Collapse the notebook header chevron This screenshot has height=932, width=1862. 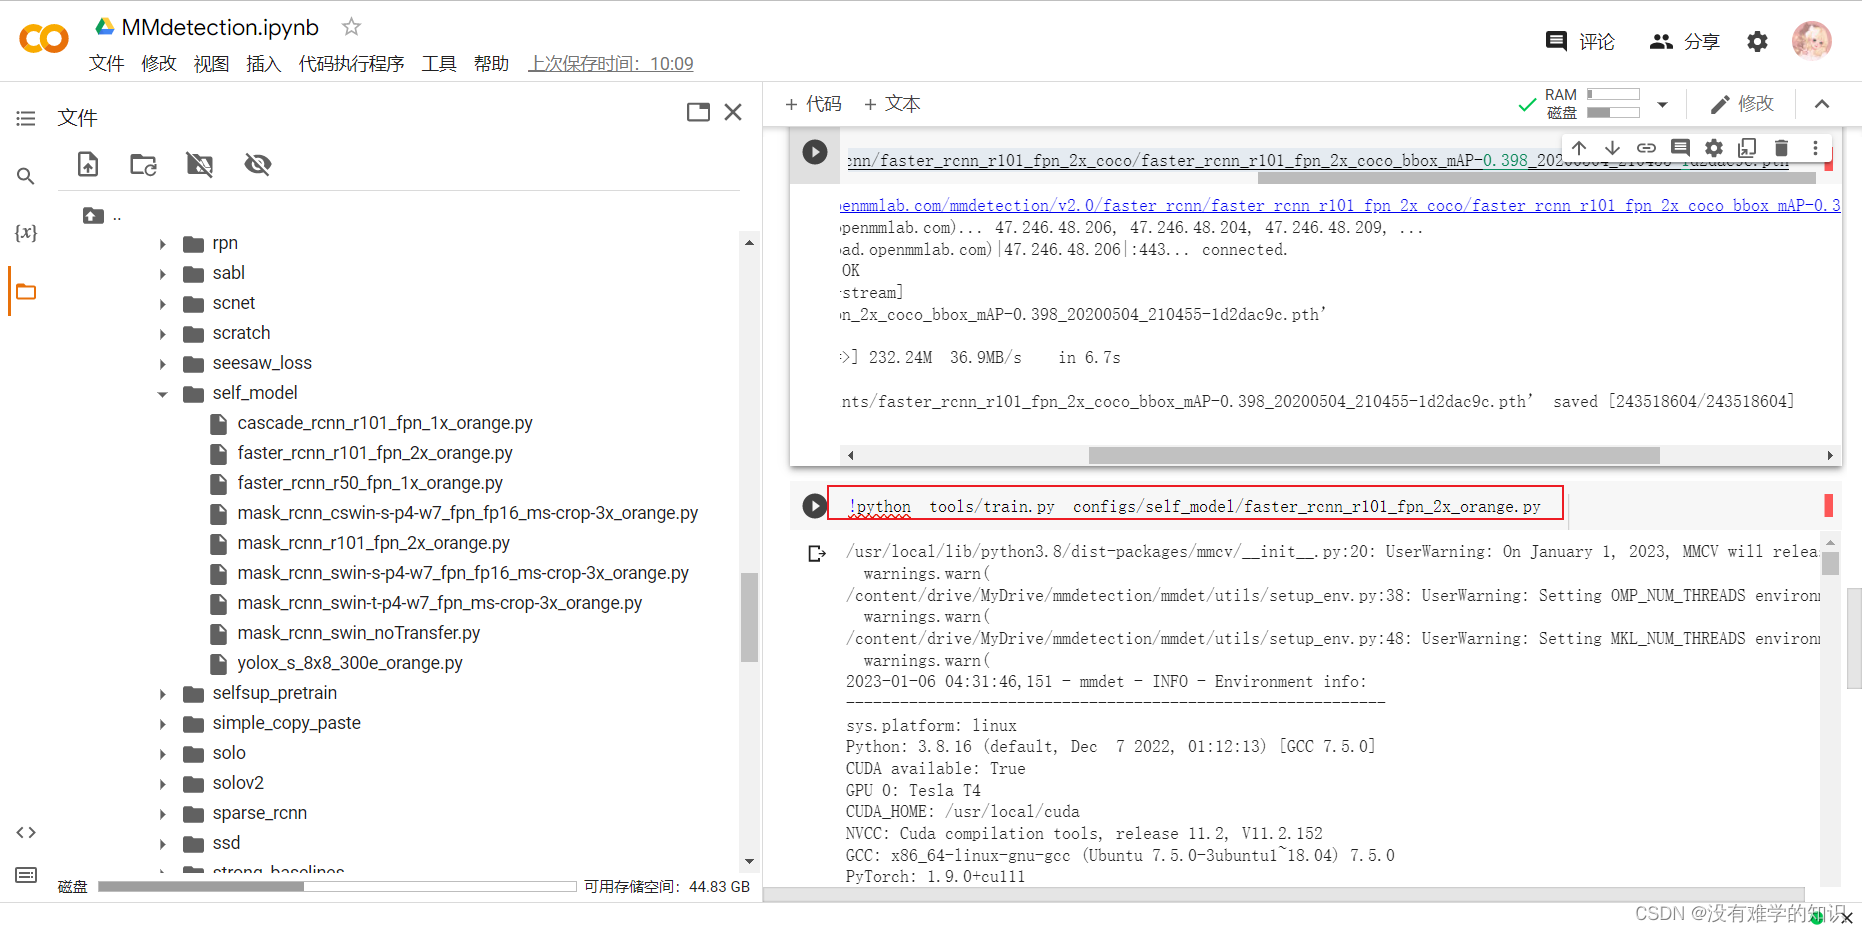(x=1822, y=104)
